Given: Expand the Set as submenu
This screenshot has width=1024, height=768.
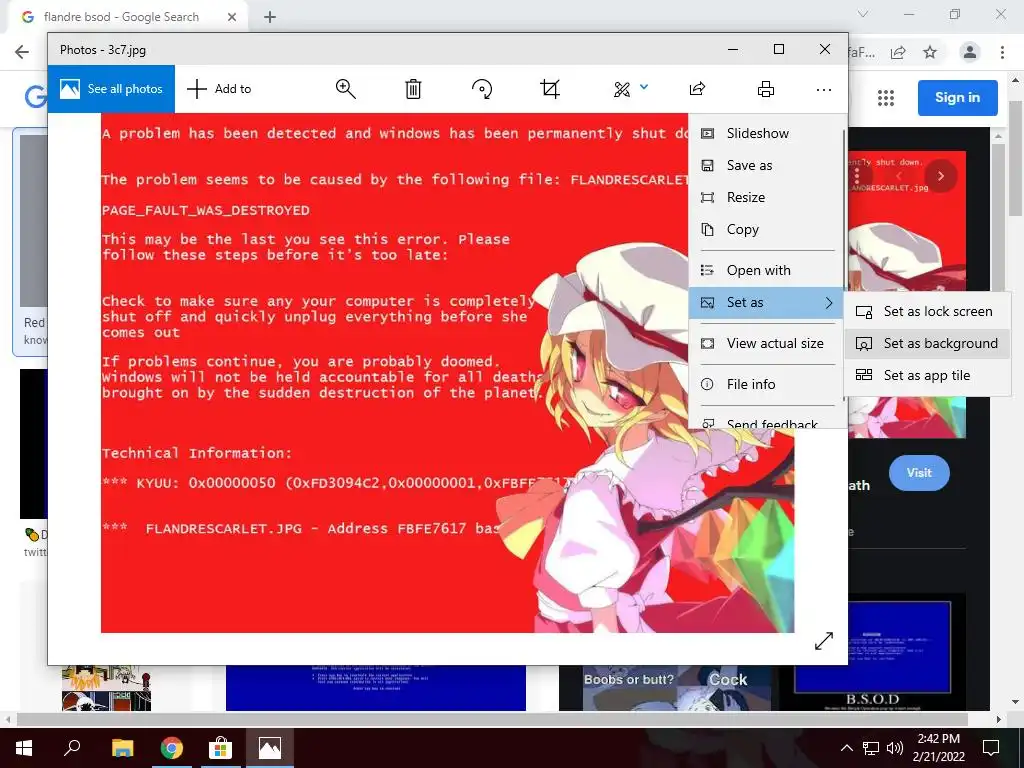Looking at the screenshot, I should tap(765, 302).
